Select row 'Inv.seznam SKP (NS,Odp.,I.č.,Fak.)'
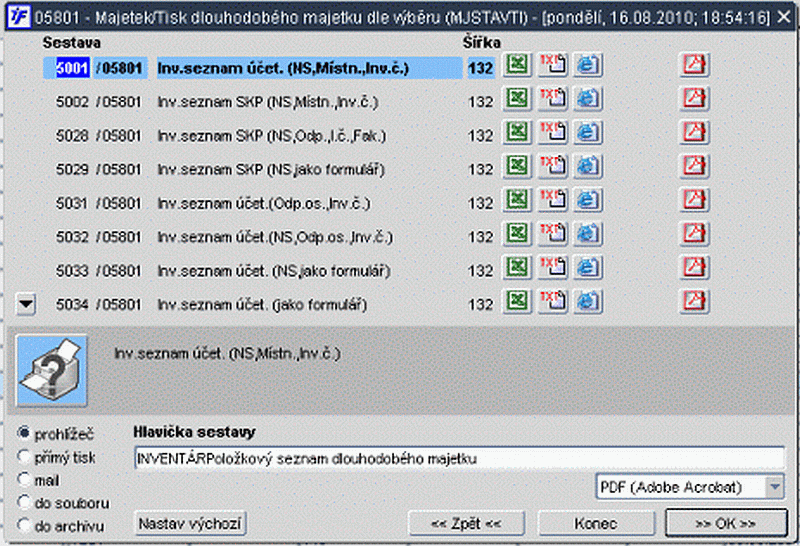 (272, 136)
